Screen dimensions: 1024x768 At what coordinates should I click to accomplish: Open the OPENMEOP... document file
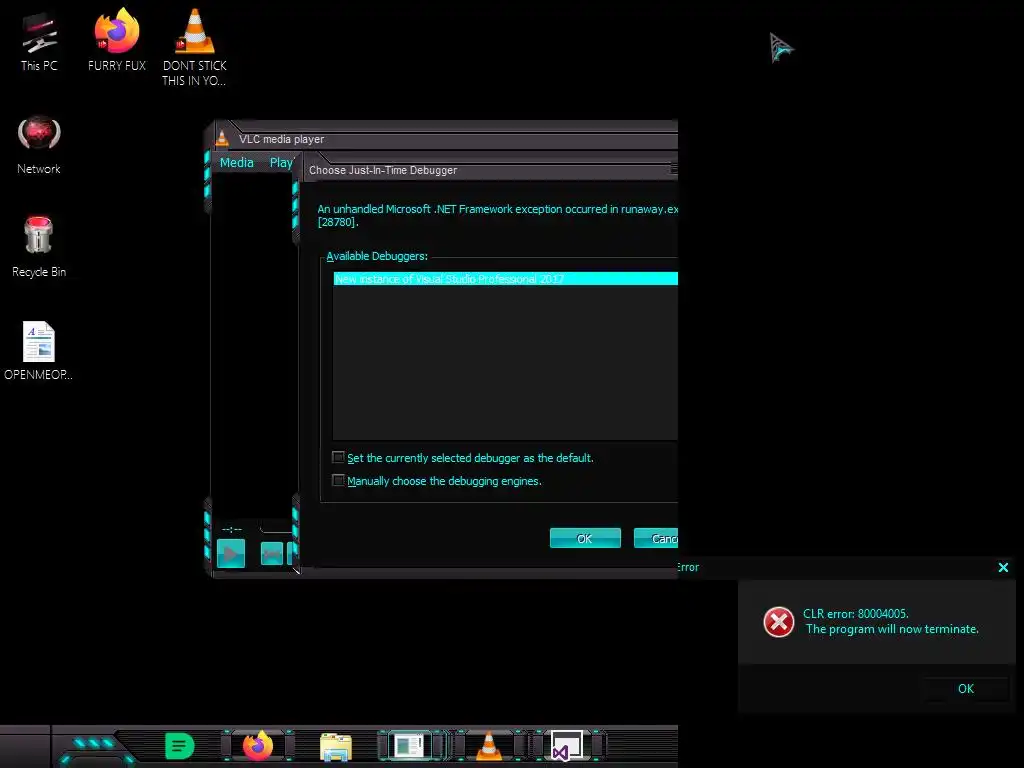(39, 351)
